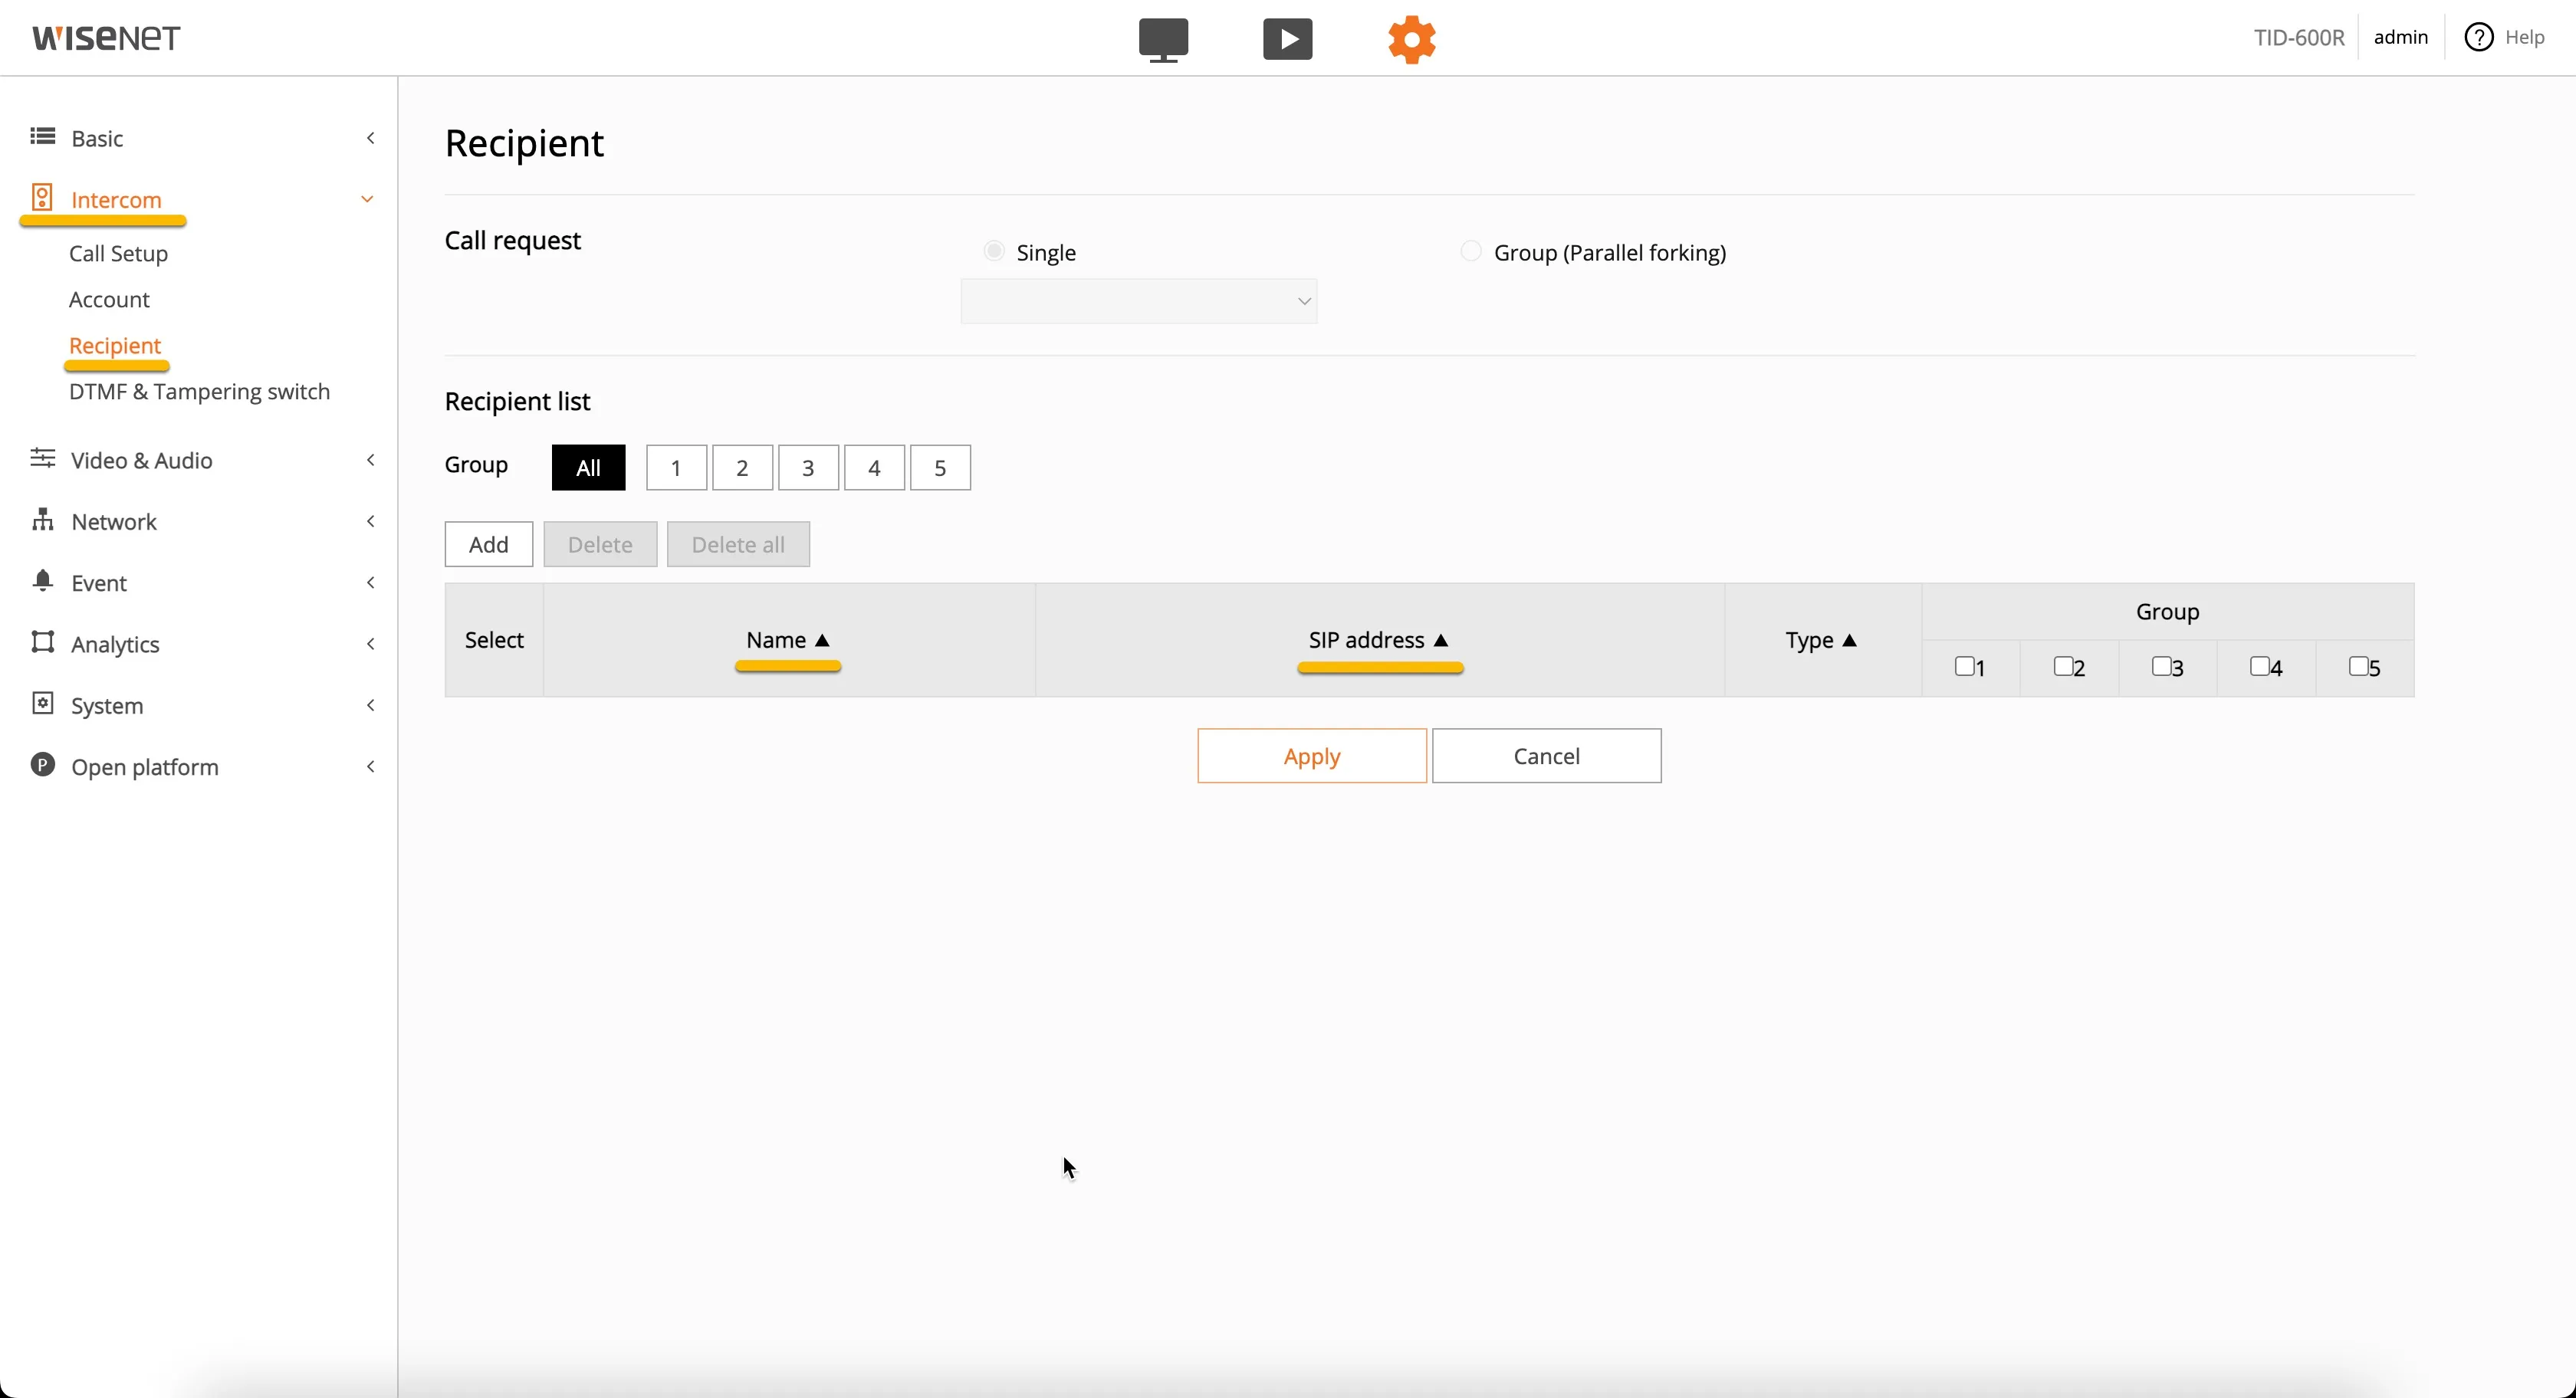Click the Event bell icon
The width and height of the screenshot is (2576, 1398).
point(42,581)
